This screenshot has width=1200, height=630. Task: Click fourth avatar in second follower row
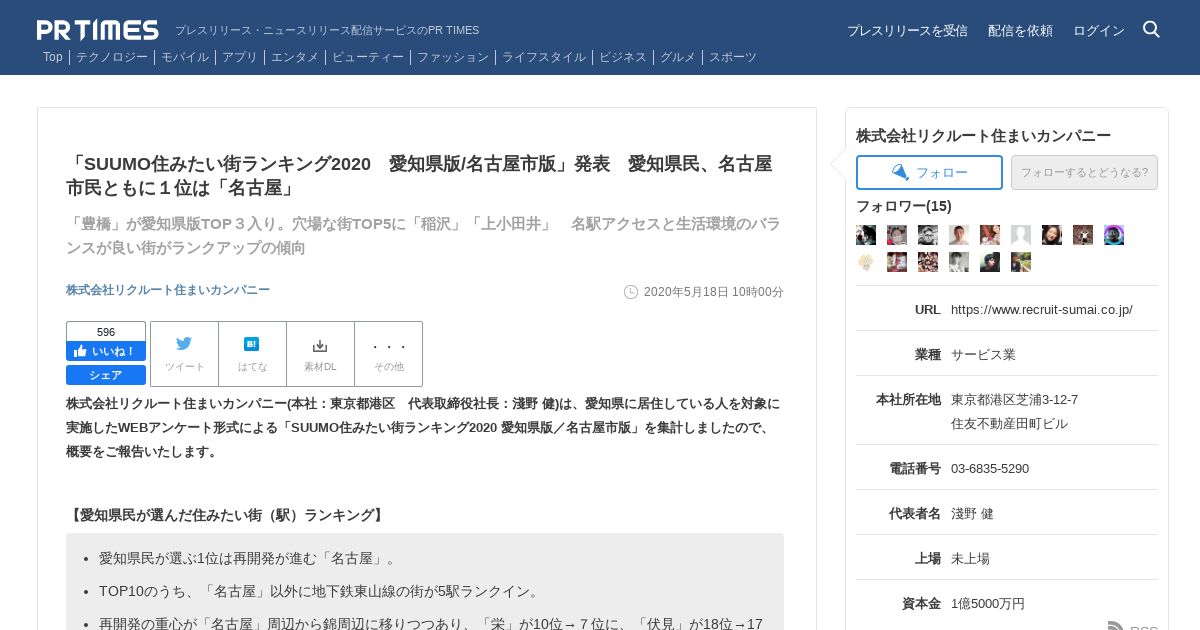tap(959, 262)
